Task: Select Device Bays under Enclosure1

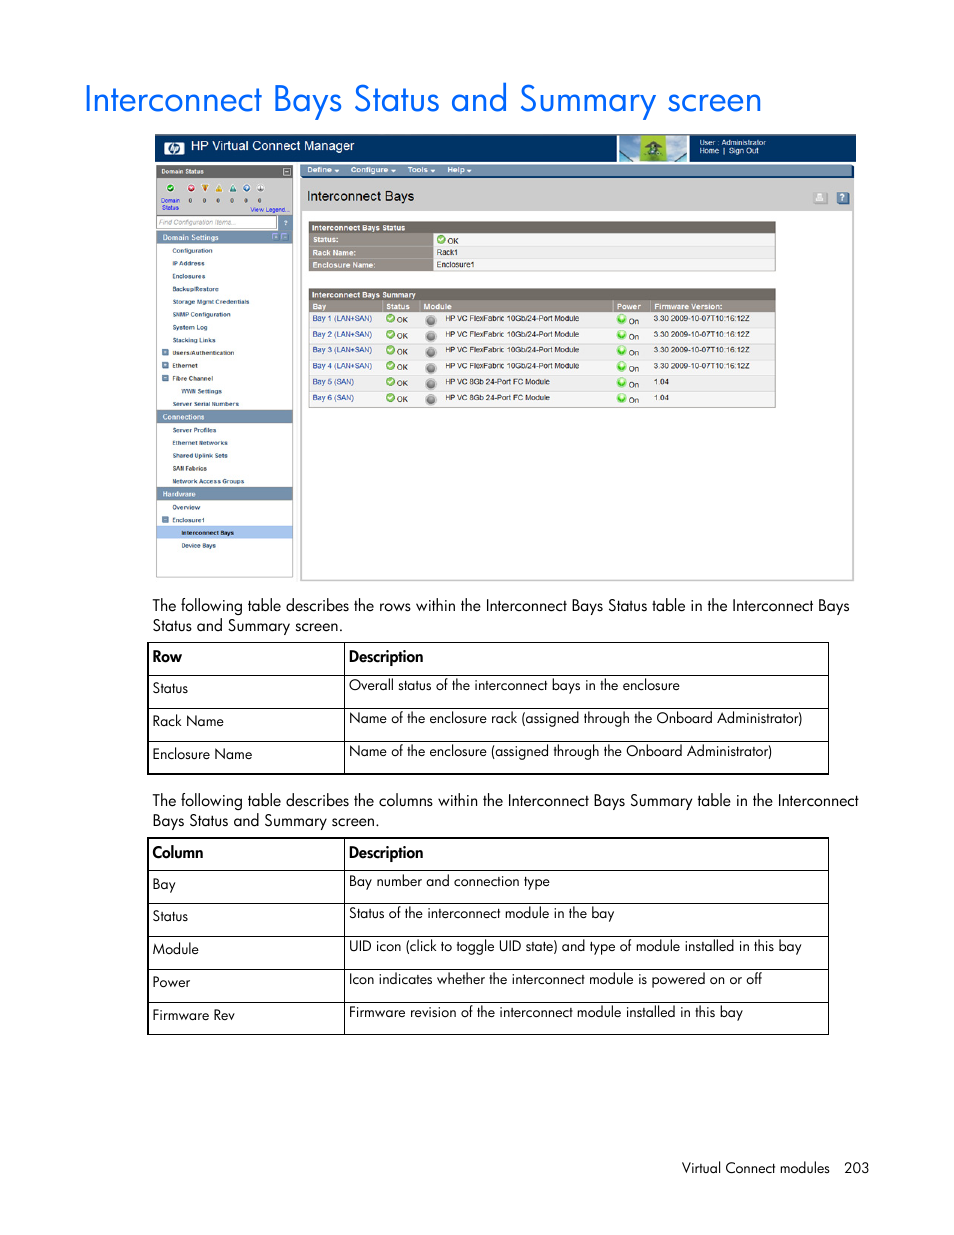Action: point(198,546)
